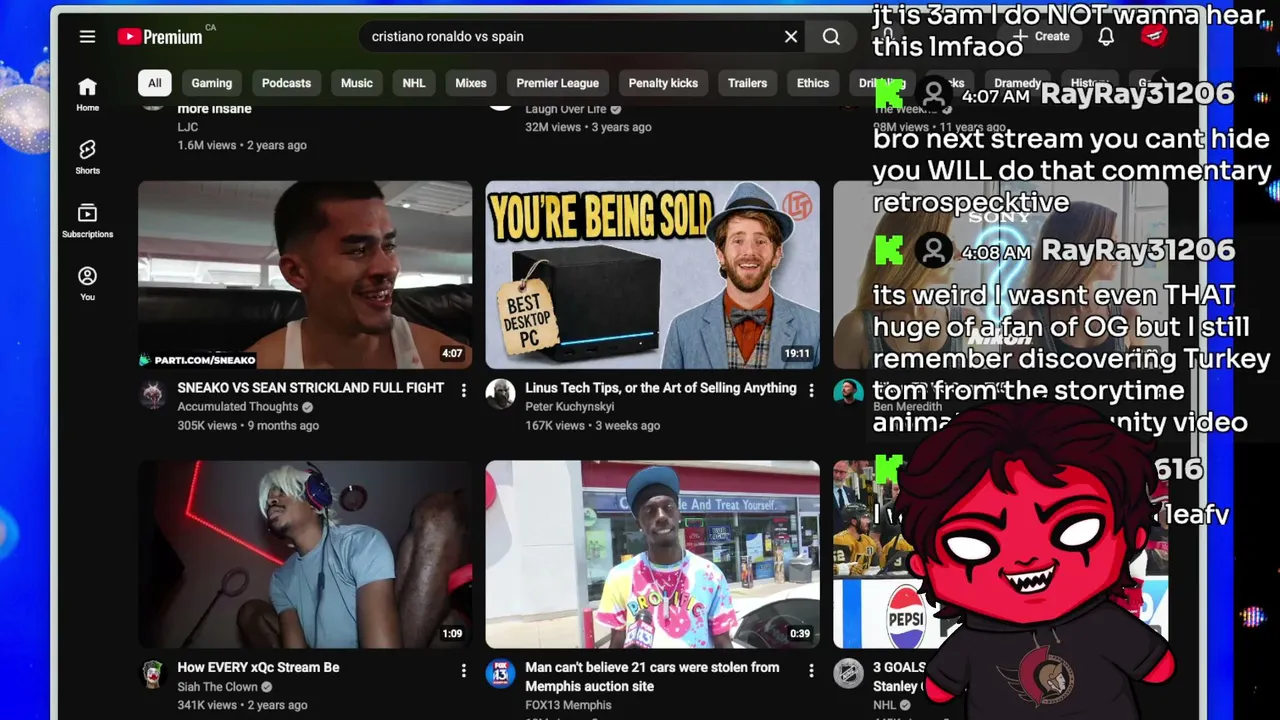Image resolution: width=1280 pixels, height=720 pixels.
Task: Visit the Accumulated Thoughts channel name
Action: point(238,407)
